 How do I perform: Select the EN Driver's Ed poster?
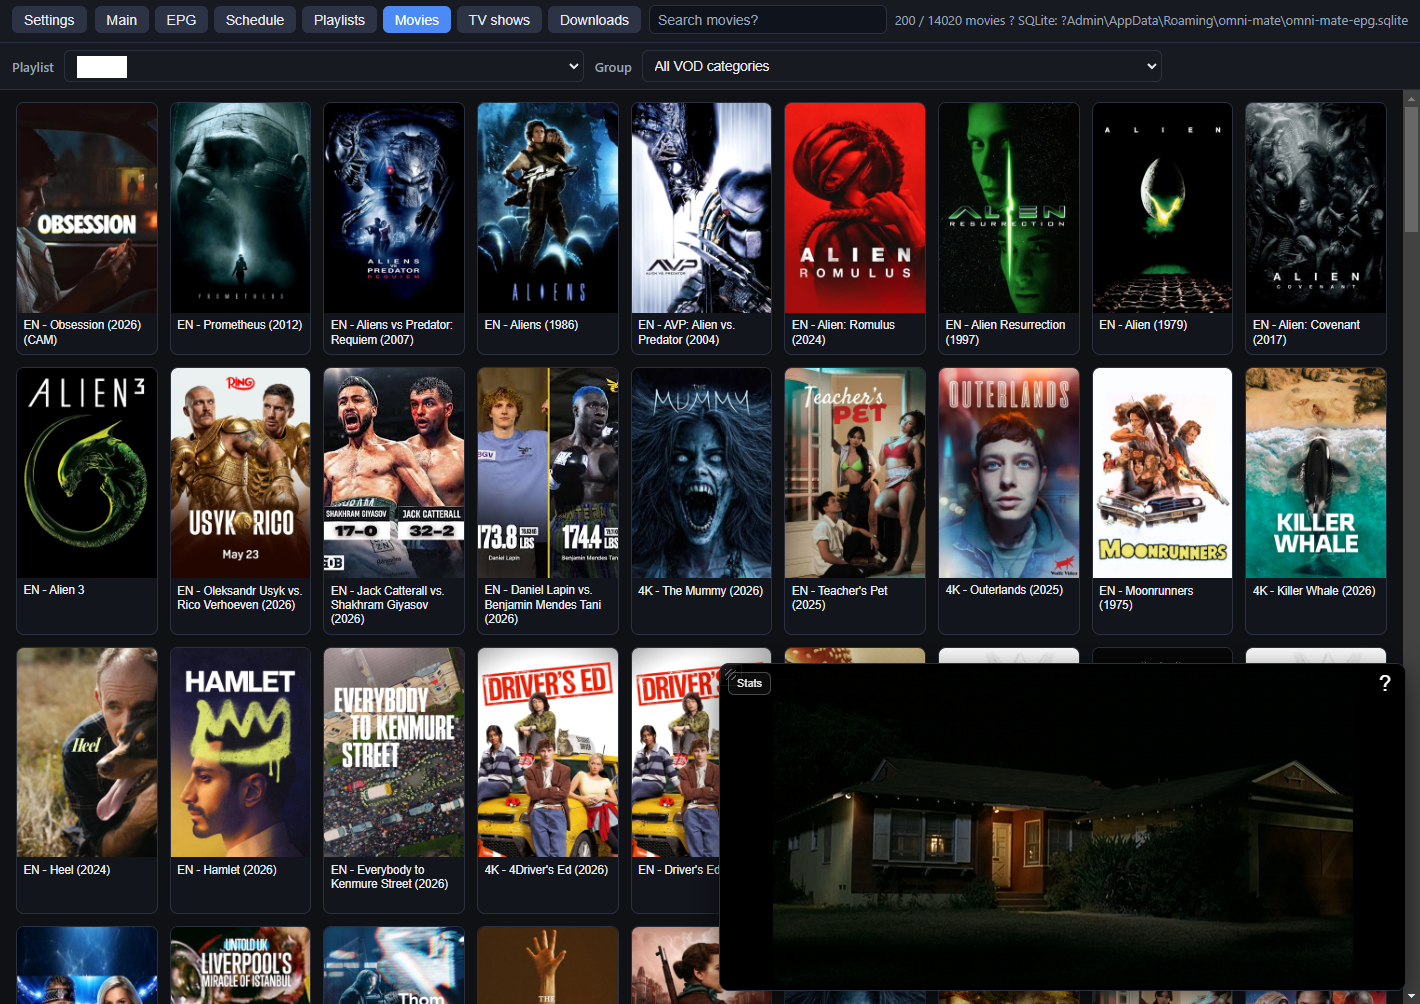(x=676, y=752)
